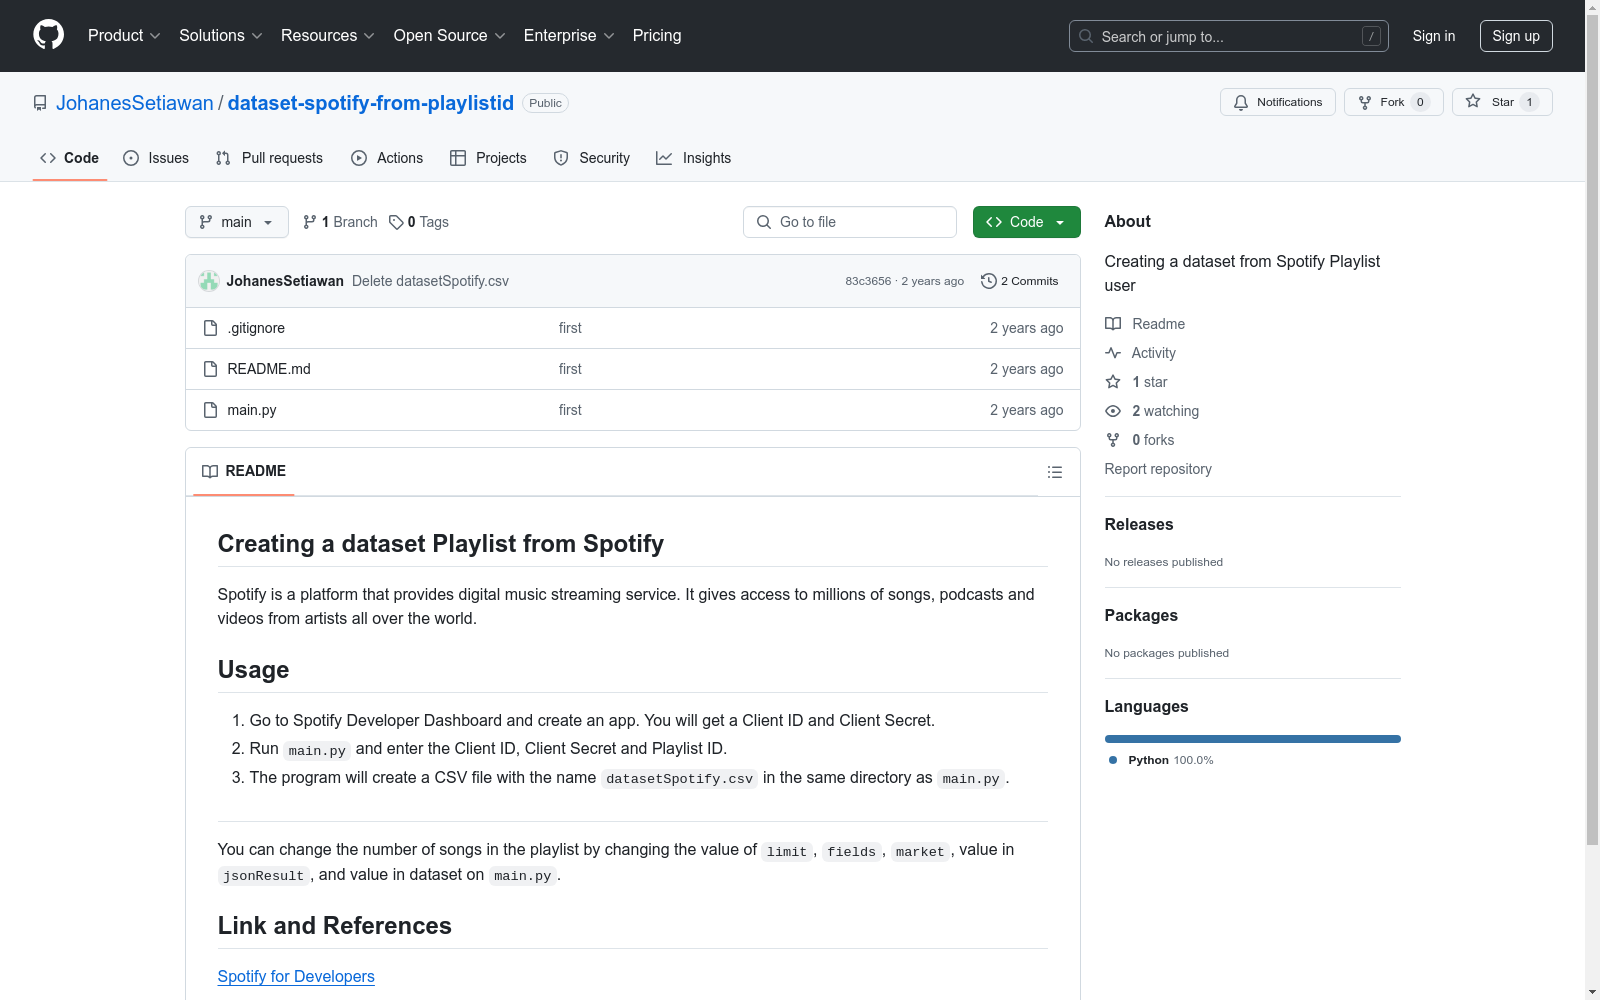Select the README tab header

pos(244,471)
